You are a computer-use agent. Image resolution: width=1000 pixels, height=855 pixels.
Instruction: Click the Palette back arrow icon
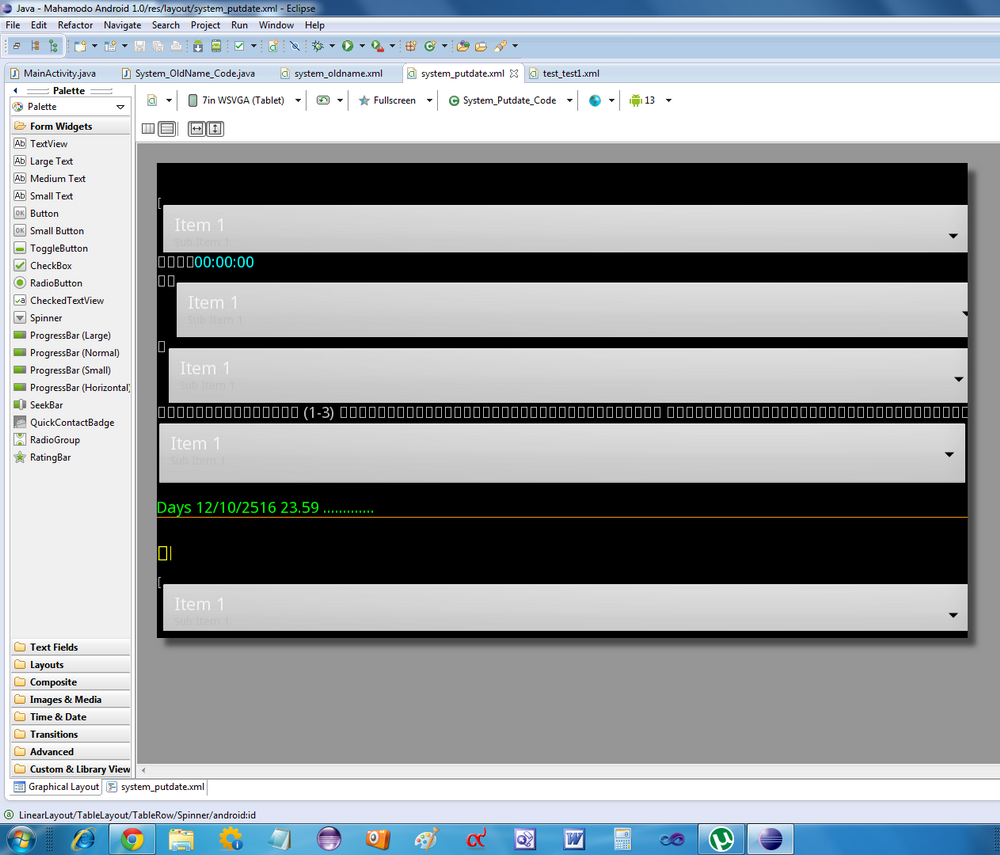pos(15,91)
